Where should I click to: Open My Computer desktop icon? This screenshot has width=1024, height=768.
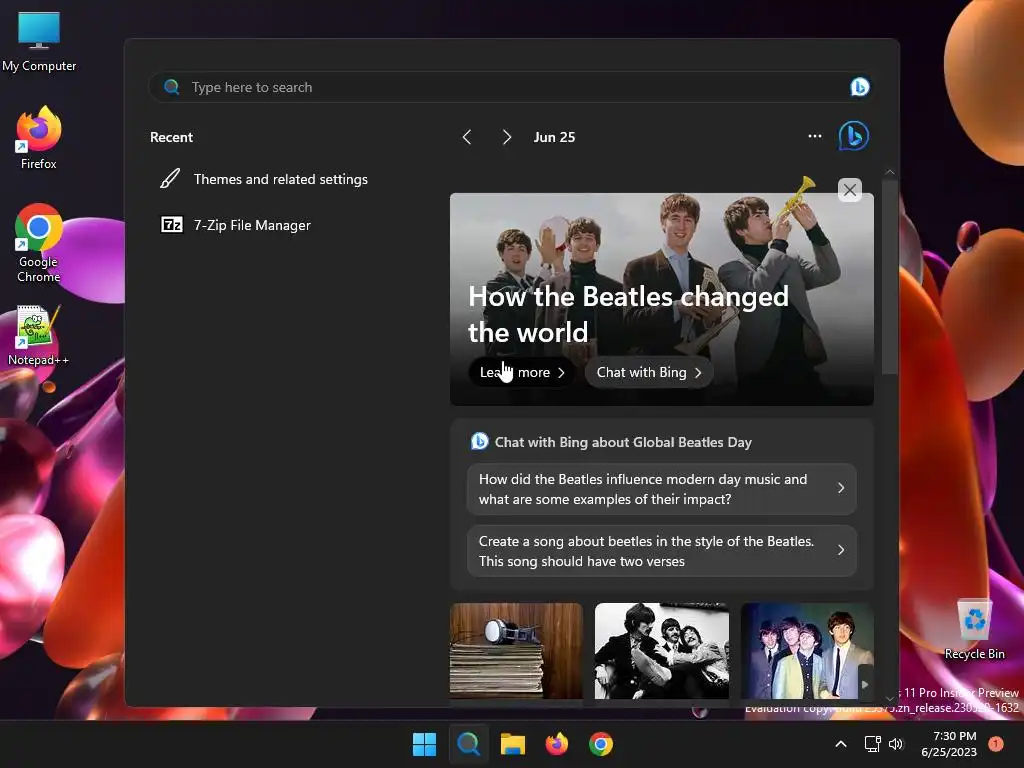39,42
